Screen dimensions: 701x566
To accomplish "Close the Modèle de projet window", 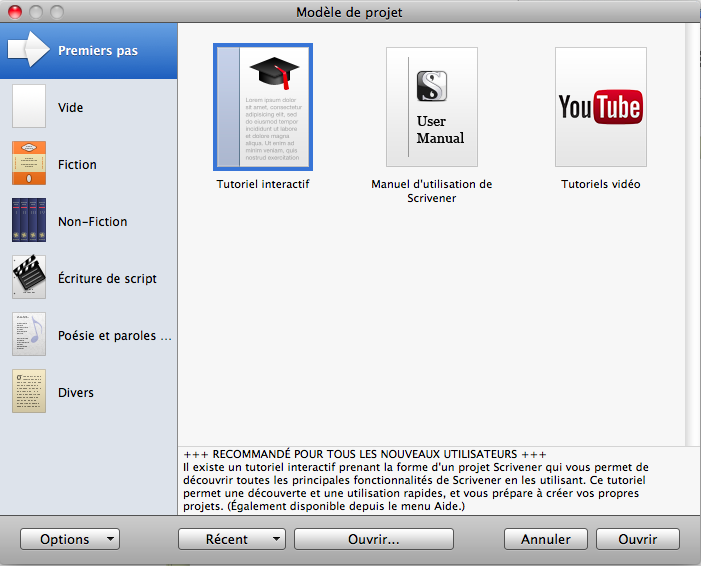I will click(15, 11).
